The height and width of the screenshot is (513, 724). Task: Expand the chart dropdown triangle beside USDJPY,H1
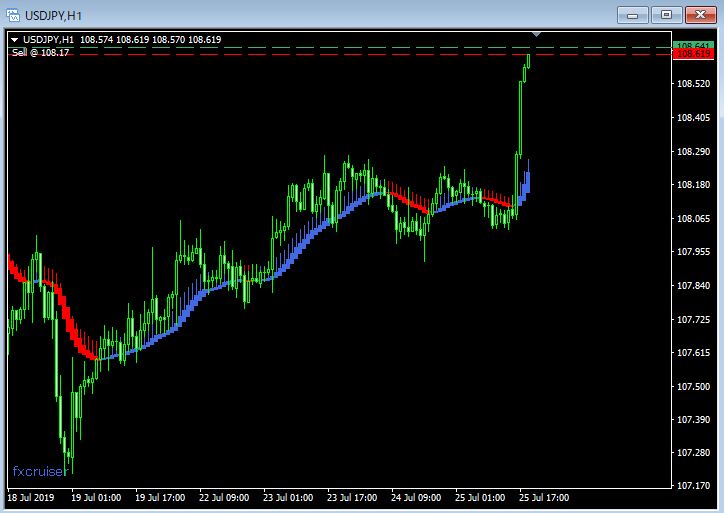[x=14, y=40]
